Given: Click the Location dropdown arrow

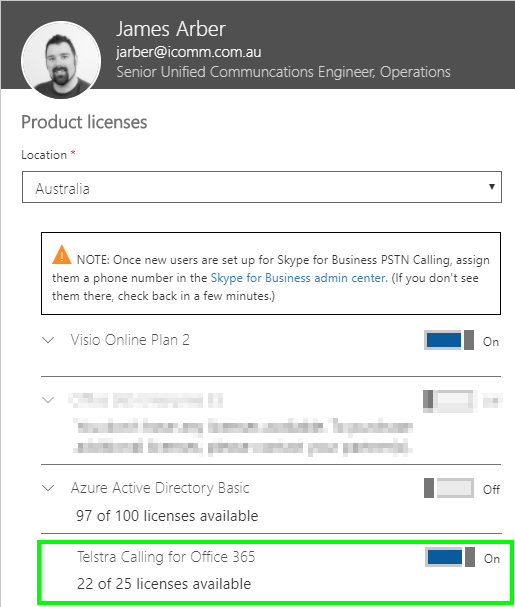Looking at the screenshot, I should click(x=492, y=187).
